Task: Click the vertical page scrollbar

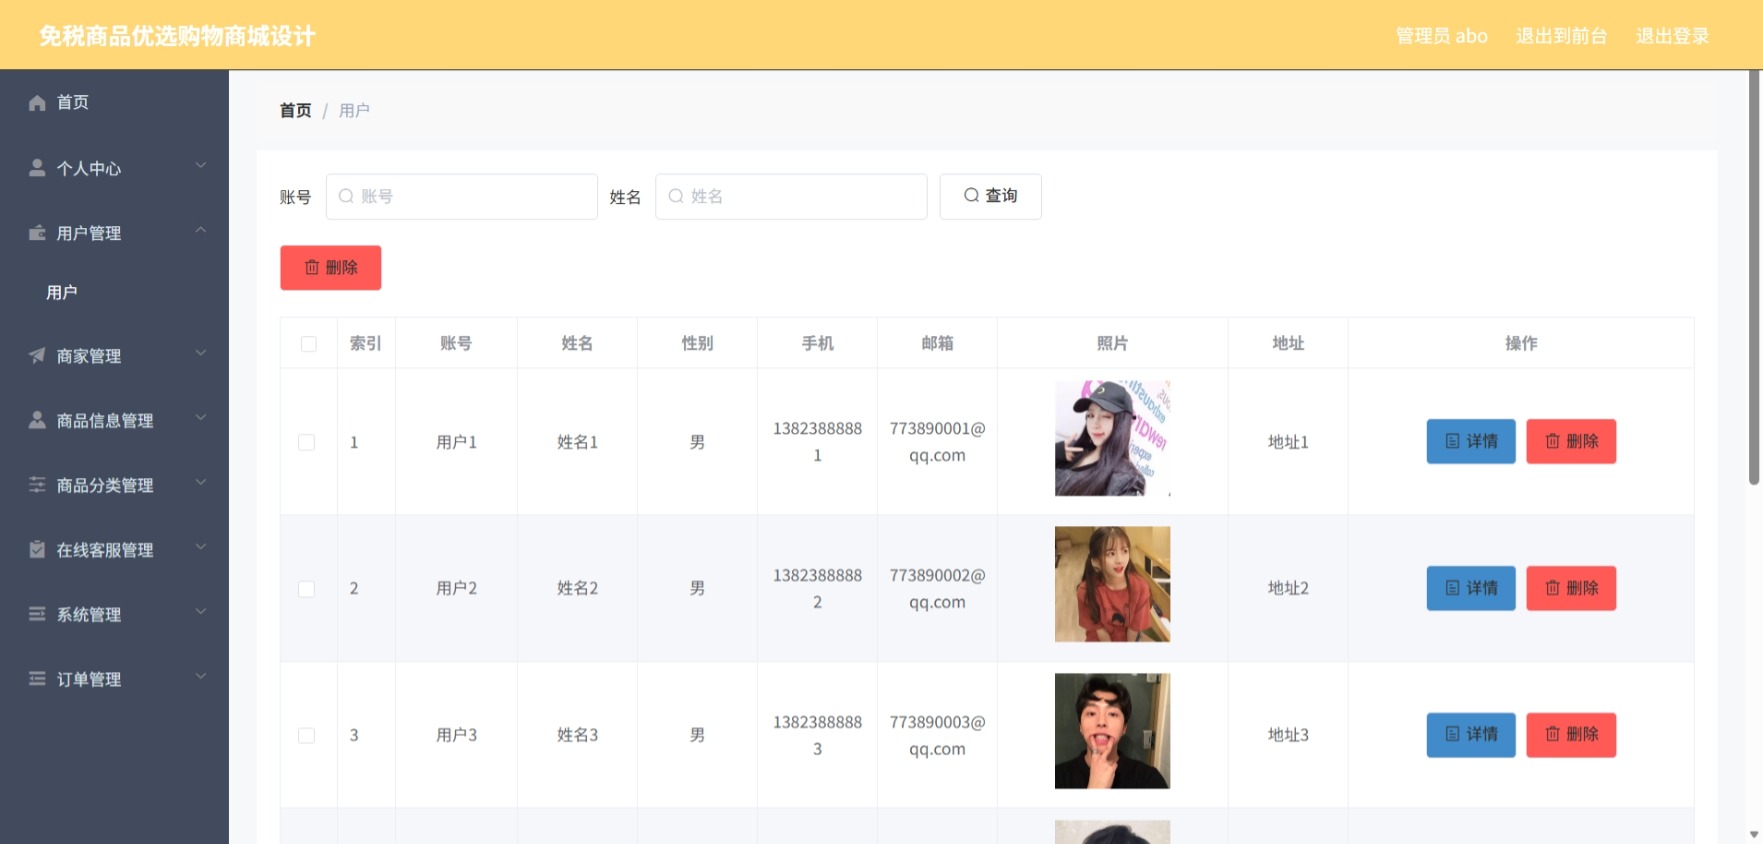Action: coord(1754,278)
